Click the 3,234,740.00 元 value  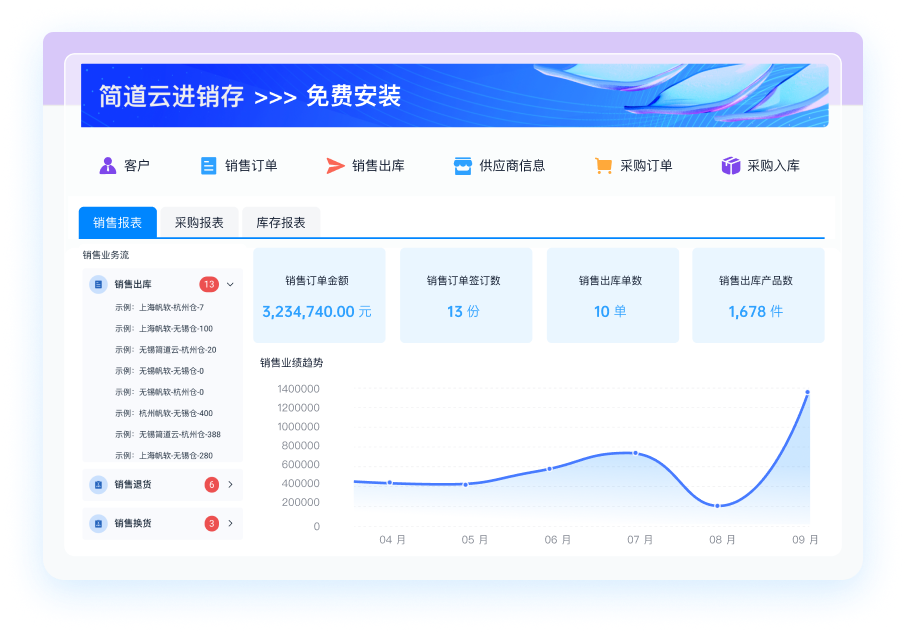pyautogui.click(x=317, y=312)
